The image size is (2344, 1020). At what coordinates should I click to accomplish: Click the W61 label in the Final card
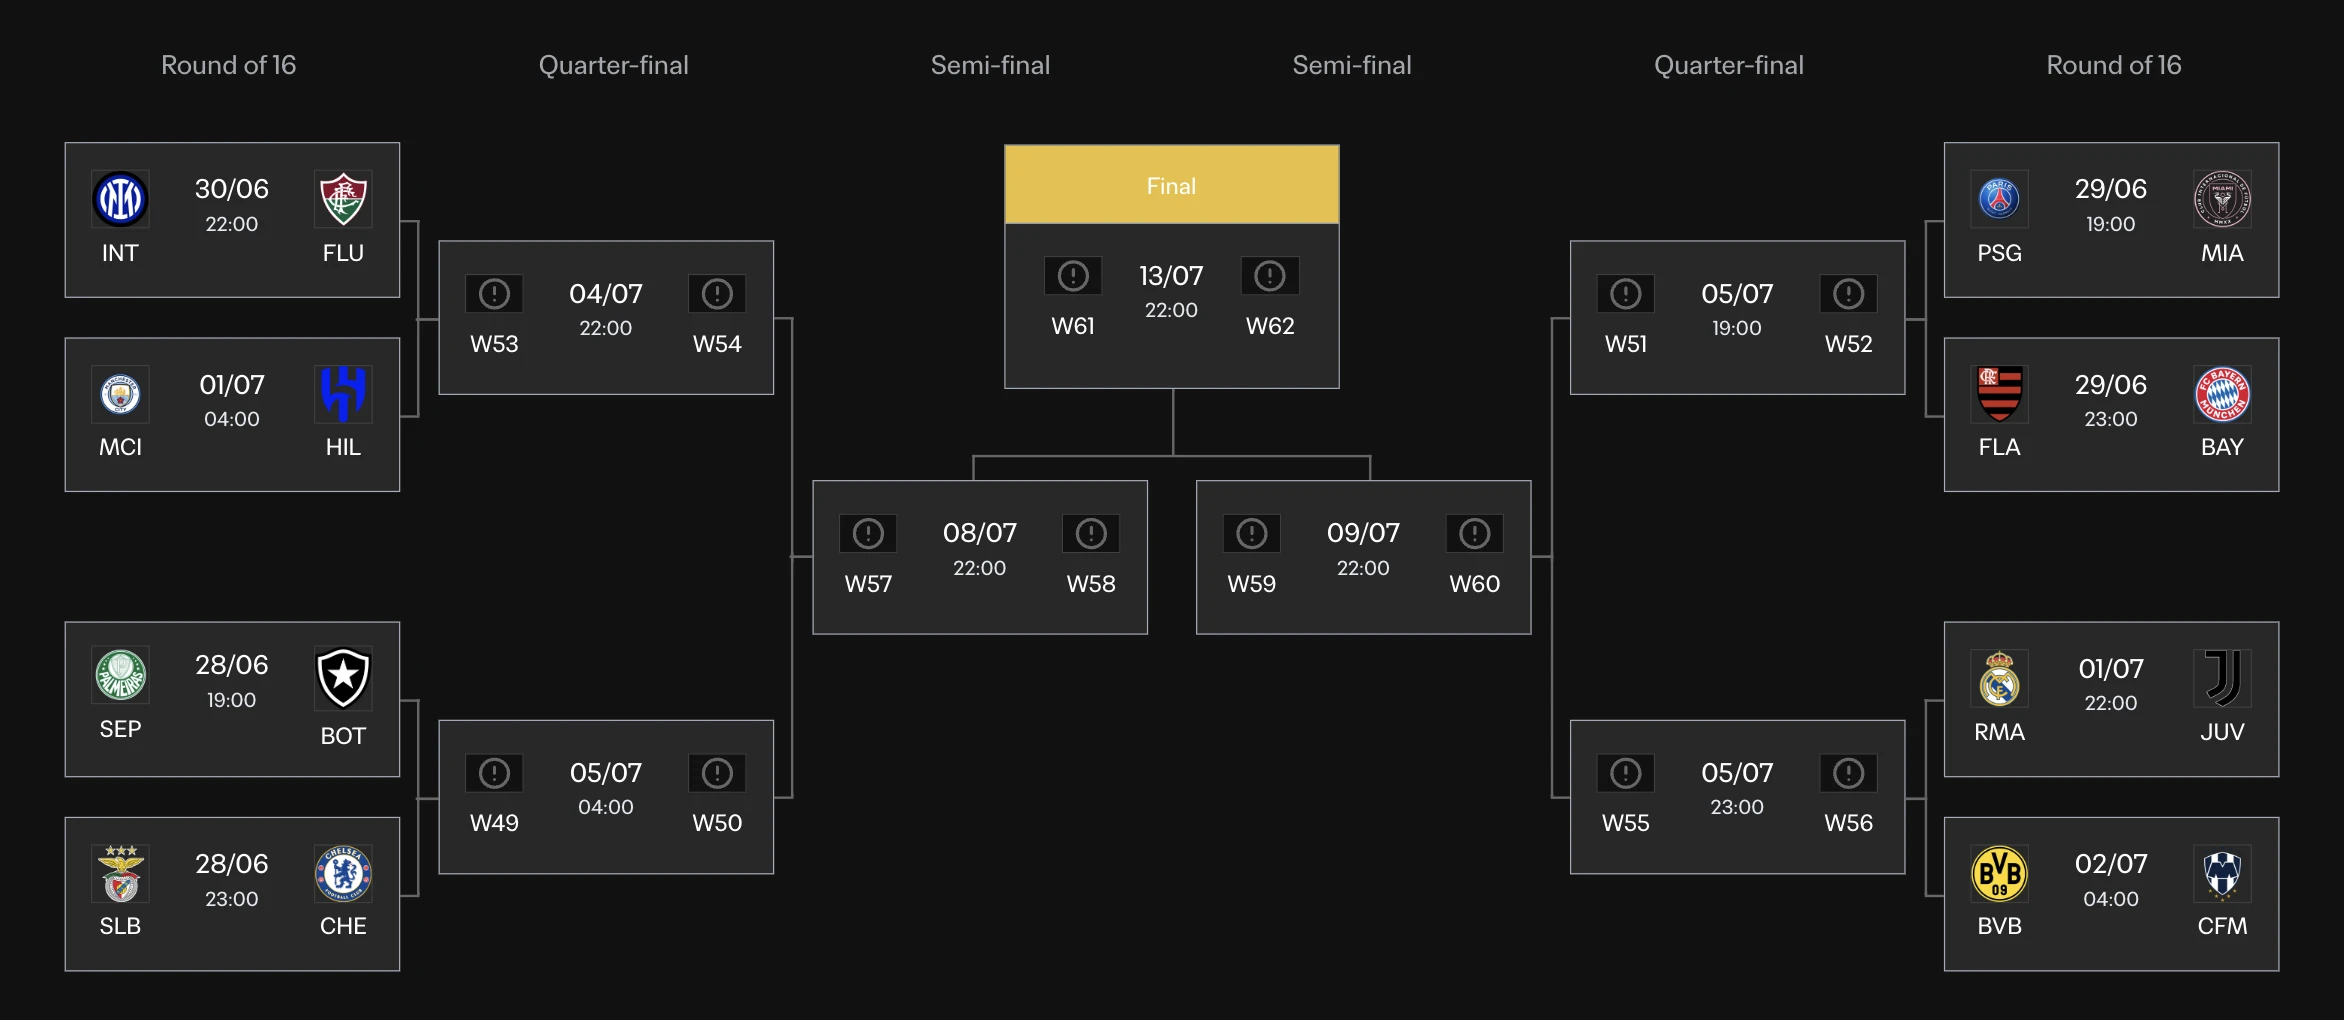coord(1073,326)
